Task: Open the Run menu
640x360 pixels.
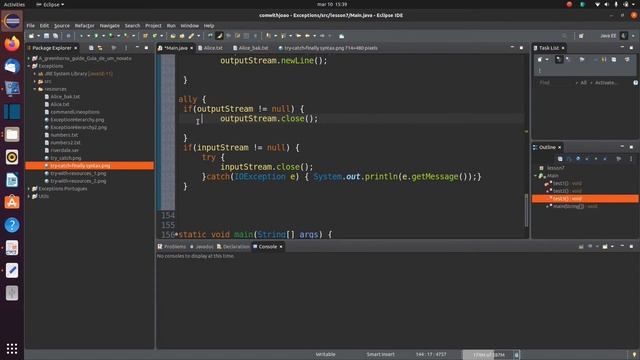Action: point(171,25)
